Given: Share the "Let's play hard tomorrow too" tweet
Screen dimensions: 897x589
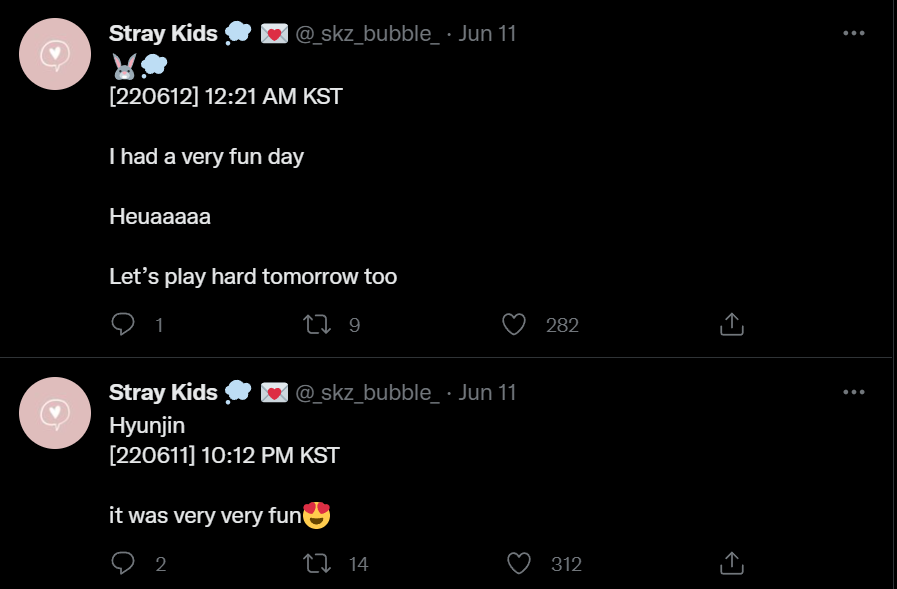Looking at the screenshot, I should tap(732, 324).
